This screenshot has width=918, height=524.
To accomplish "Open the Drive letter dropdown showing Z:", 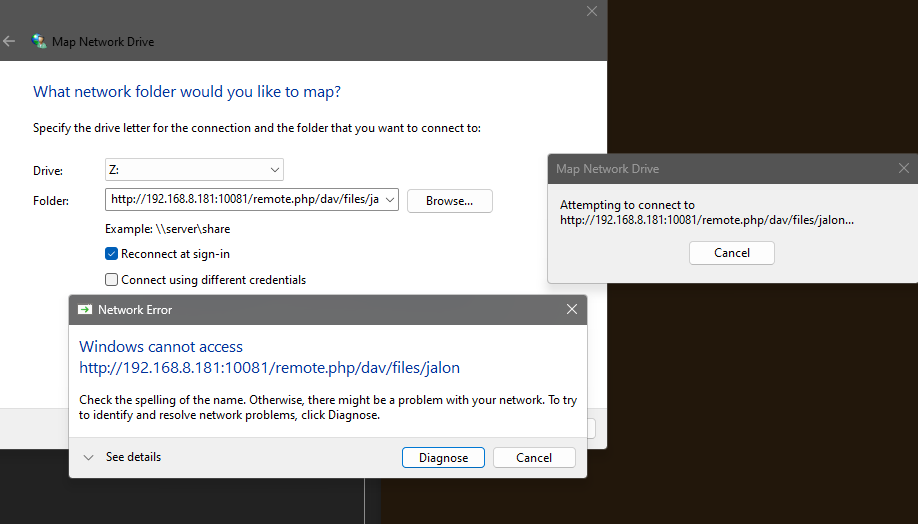I will (x=194, y=170).
